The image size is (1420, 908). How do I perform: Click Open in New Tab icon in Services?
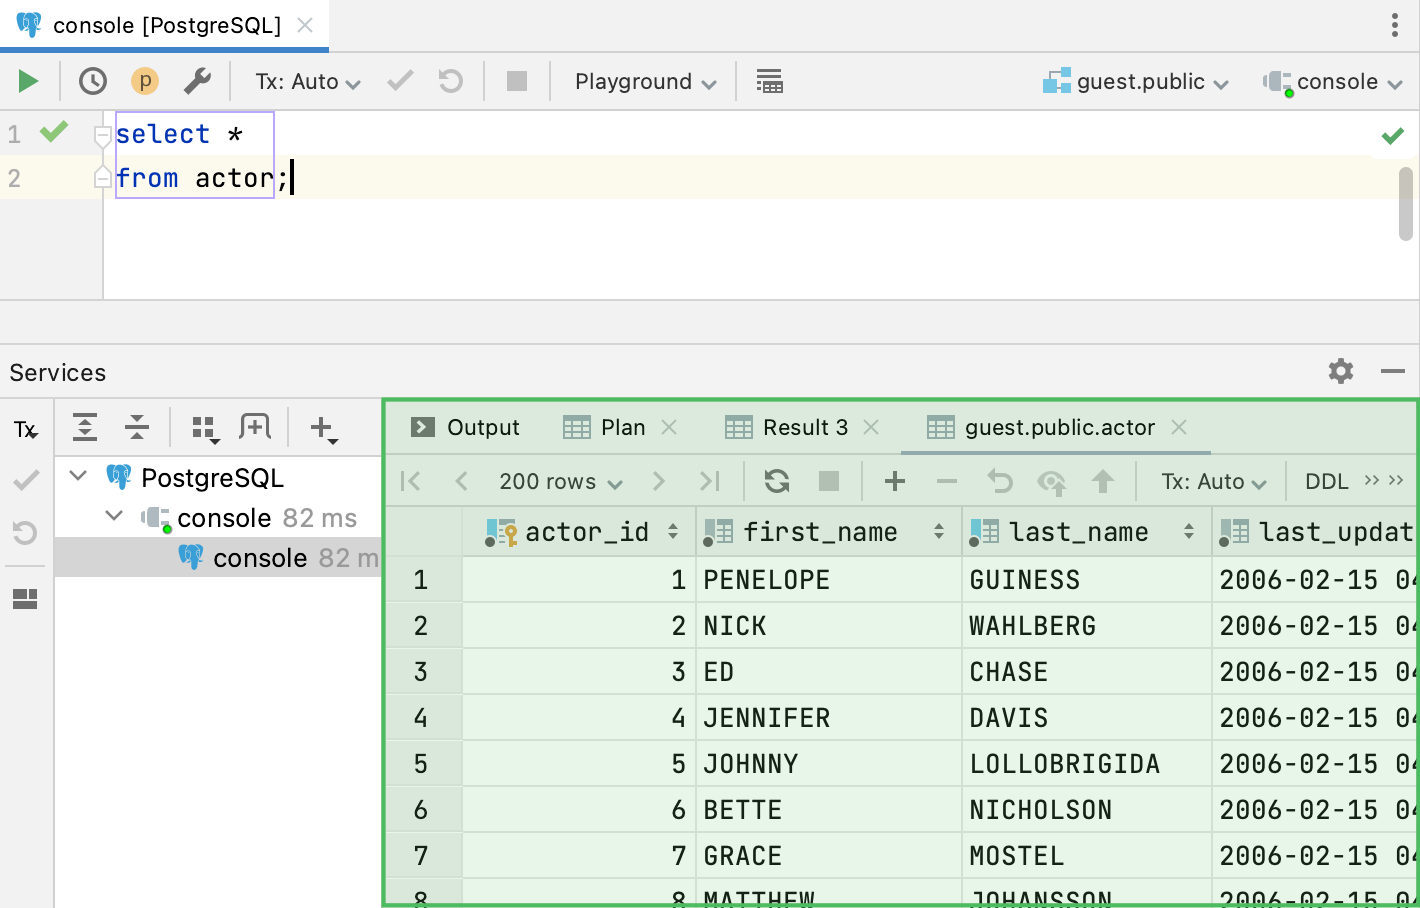tap(255, 428)
